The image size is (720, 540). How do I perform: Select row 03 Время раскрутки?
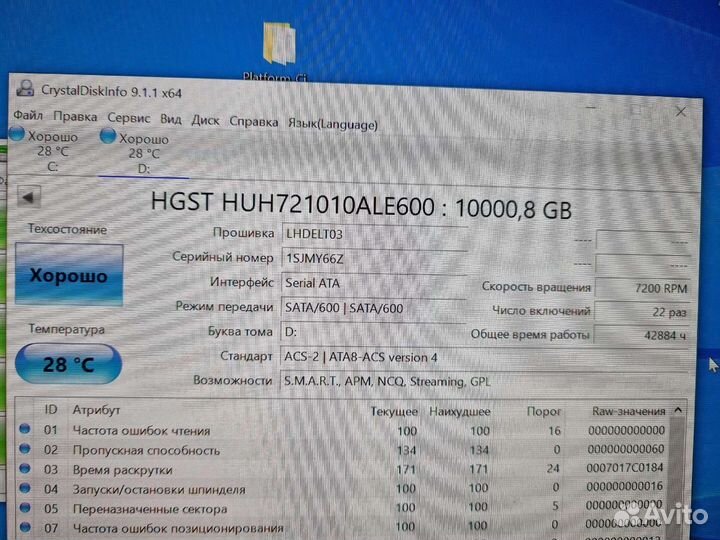(x=342, y=469)
